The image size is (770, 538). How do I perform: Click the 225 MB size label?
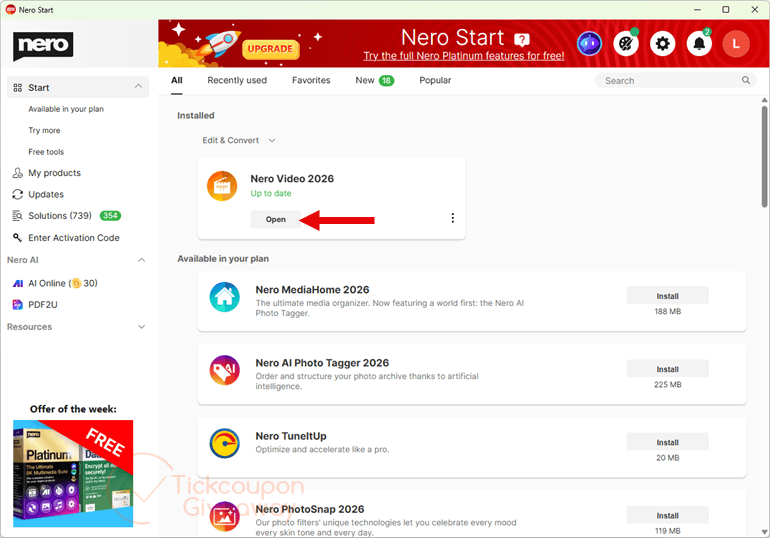click(667, 384)
